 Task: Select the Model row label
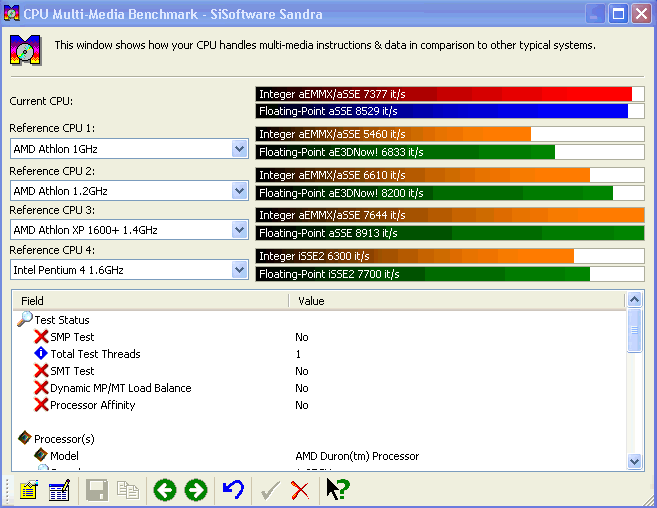coord(64,456)
